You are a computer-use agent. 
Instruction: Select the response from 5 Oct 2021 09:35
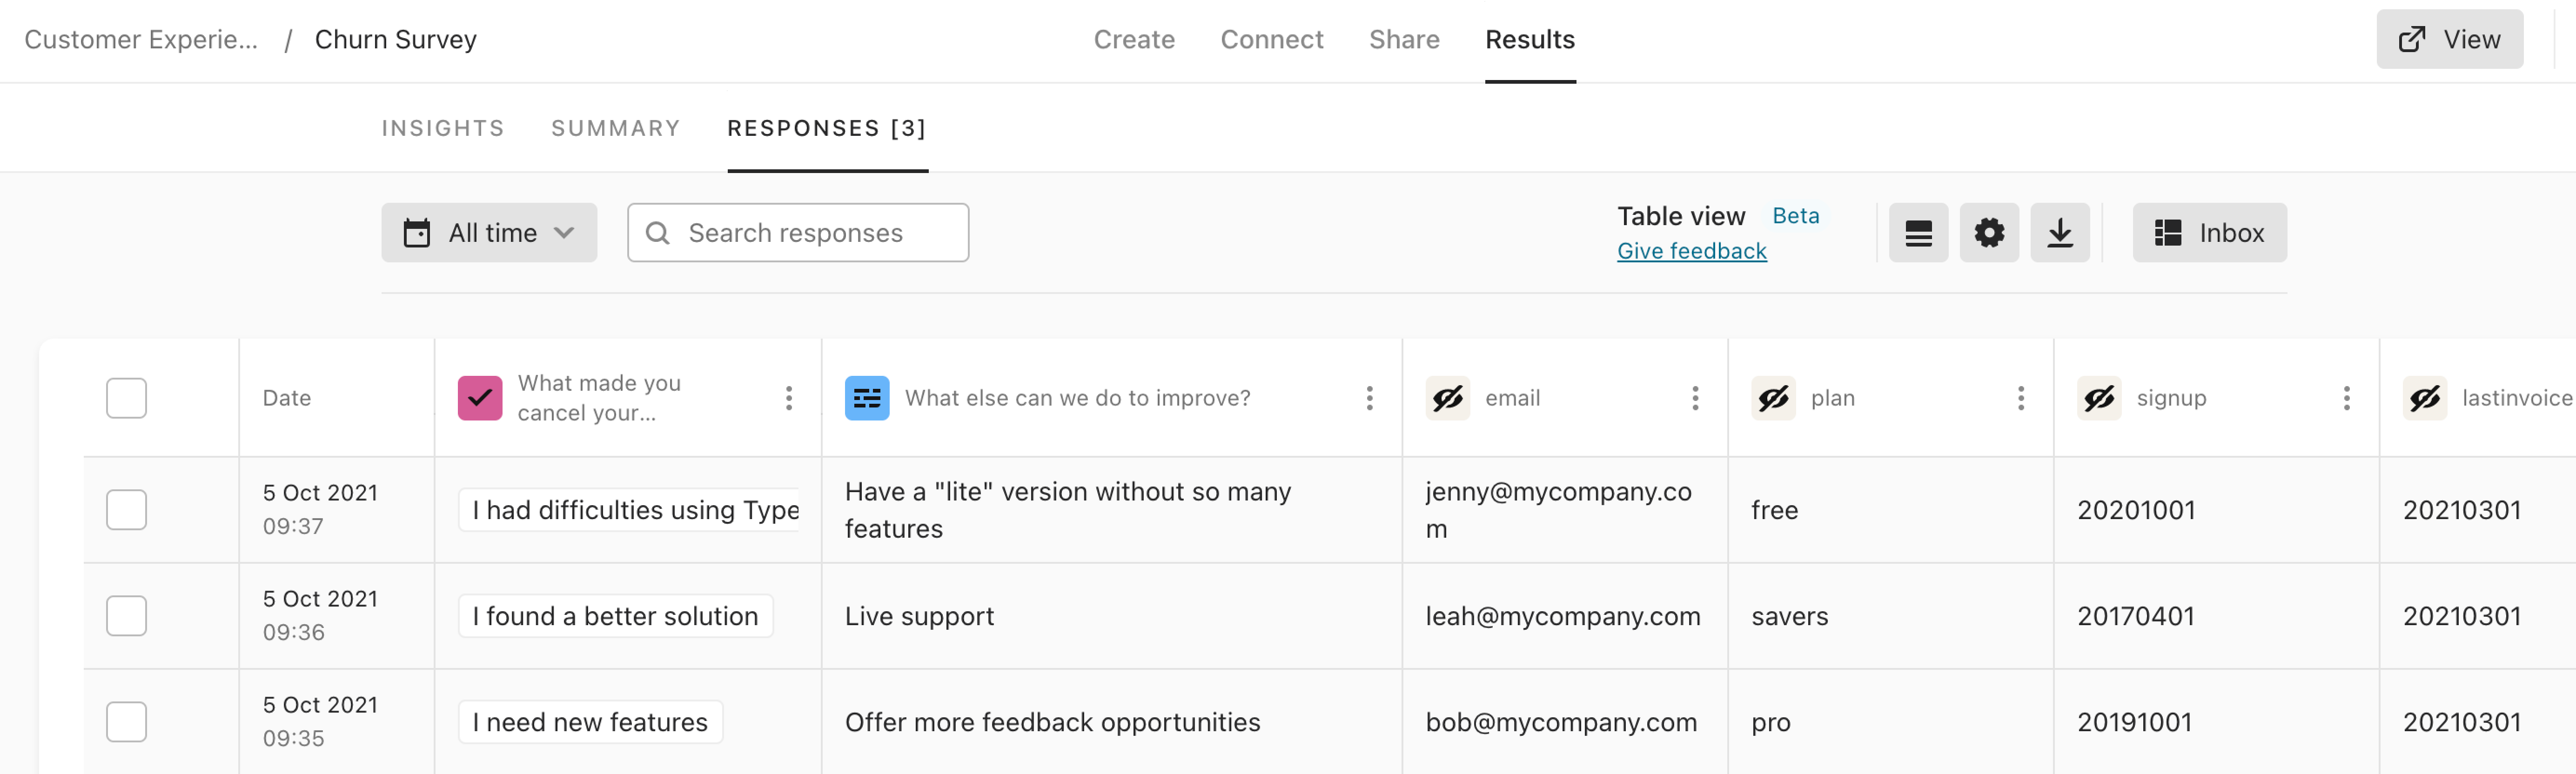(x=126, y=722)
